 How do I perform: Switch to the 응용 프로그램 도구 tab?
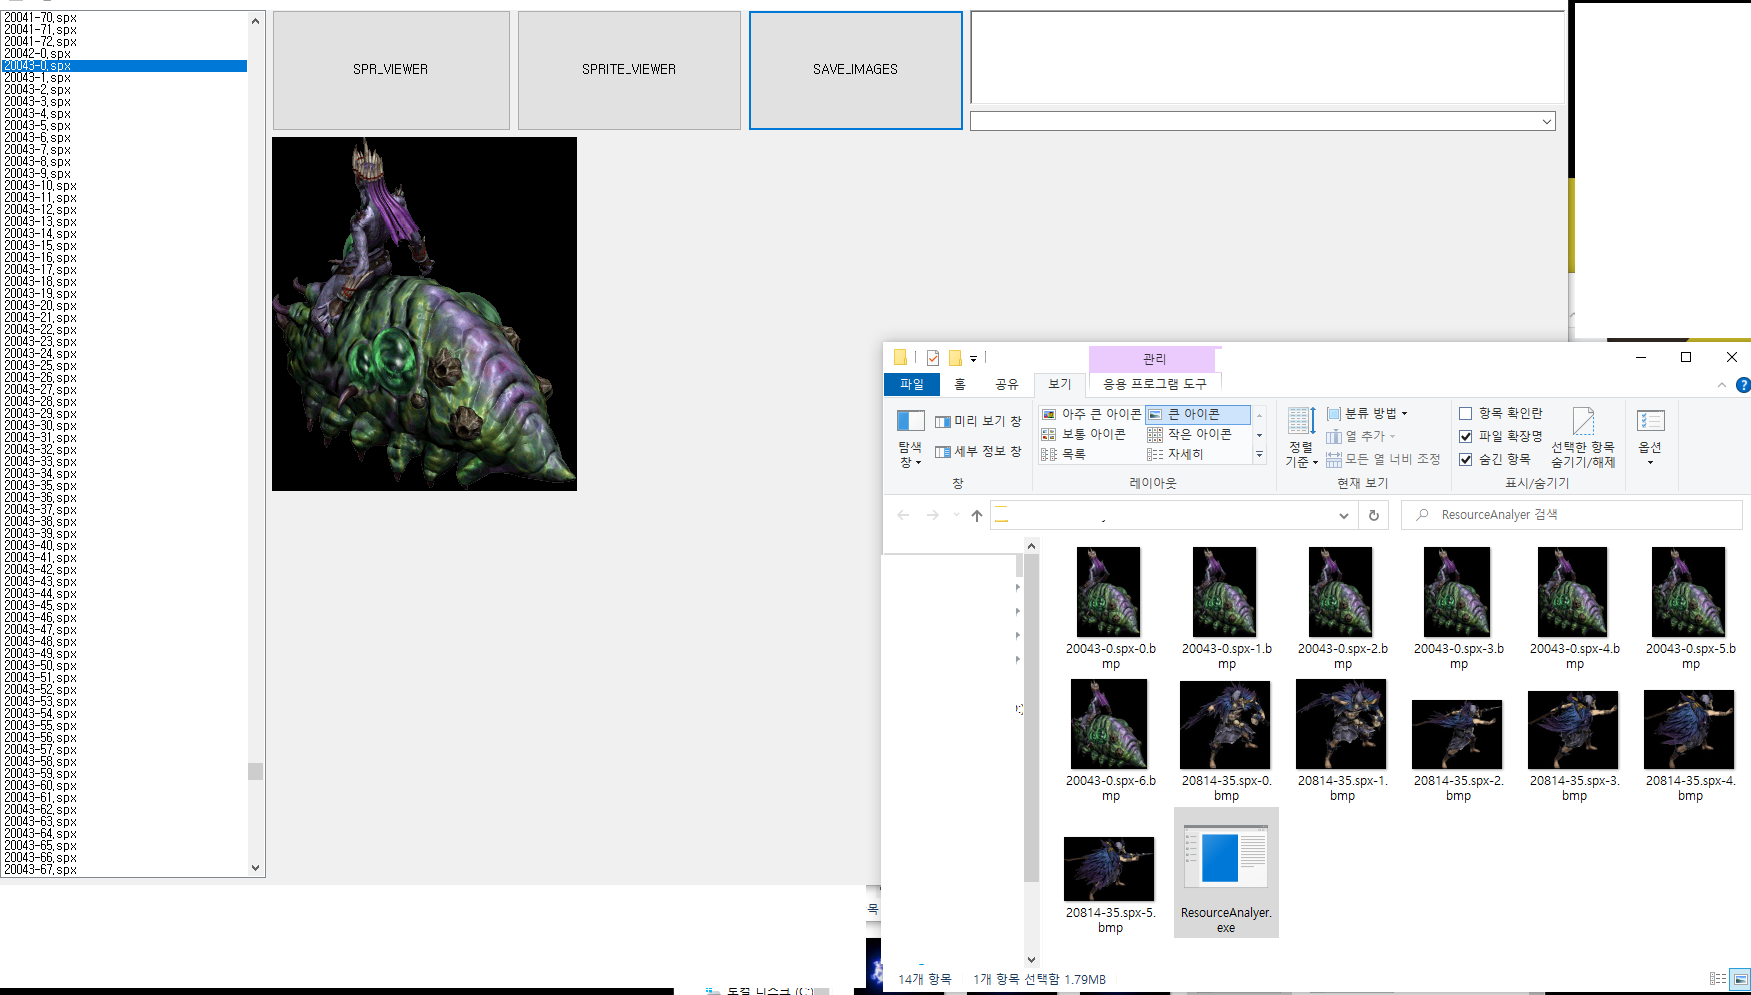1154,384
